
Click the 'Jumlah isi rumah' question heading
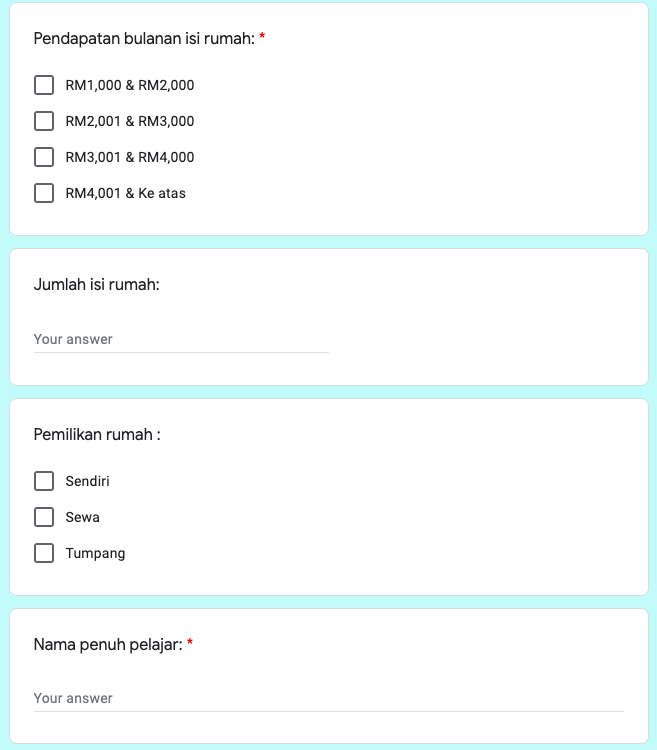coord(97,285)
